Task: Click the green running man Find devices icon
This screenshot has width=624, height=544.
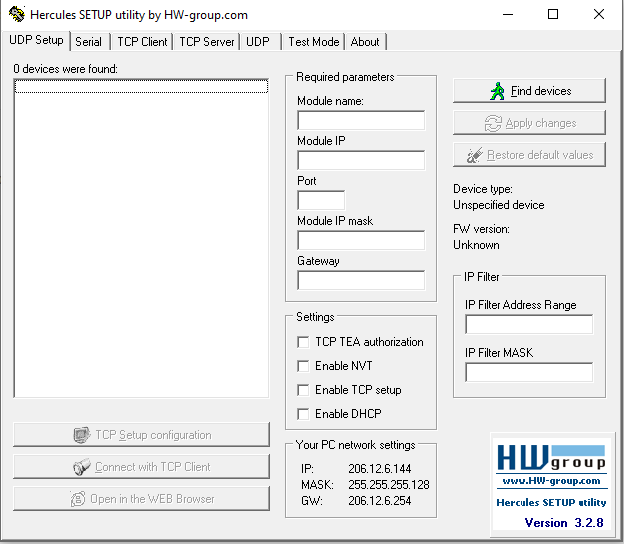Action: (497, 91)
